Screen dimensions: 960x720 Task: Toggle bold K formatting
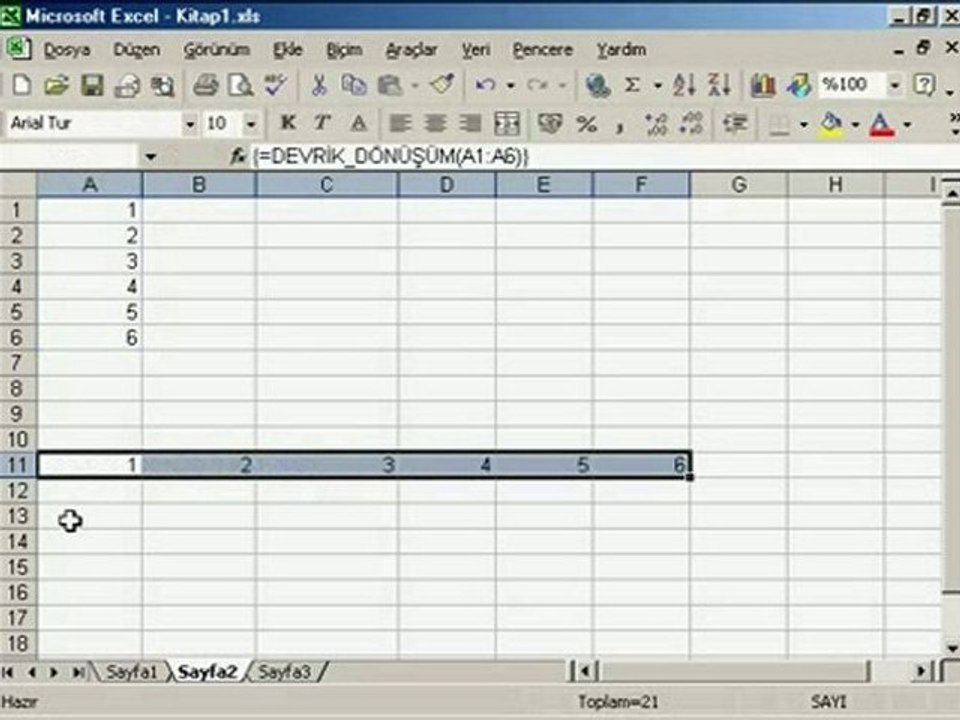click(288, 124)
